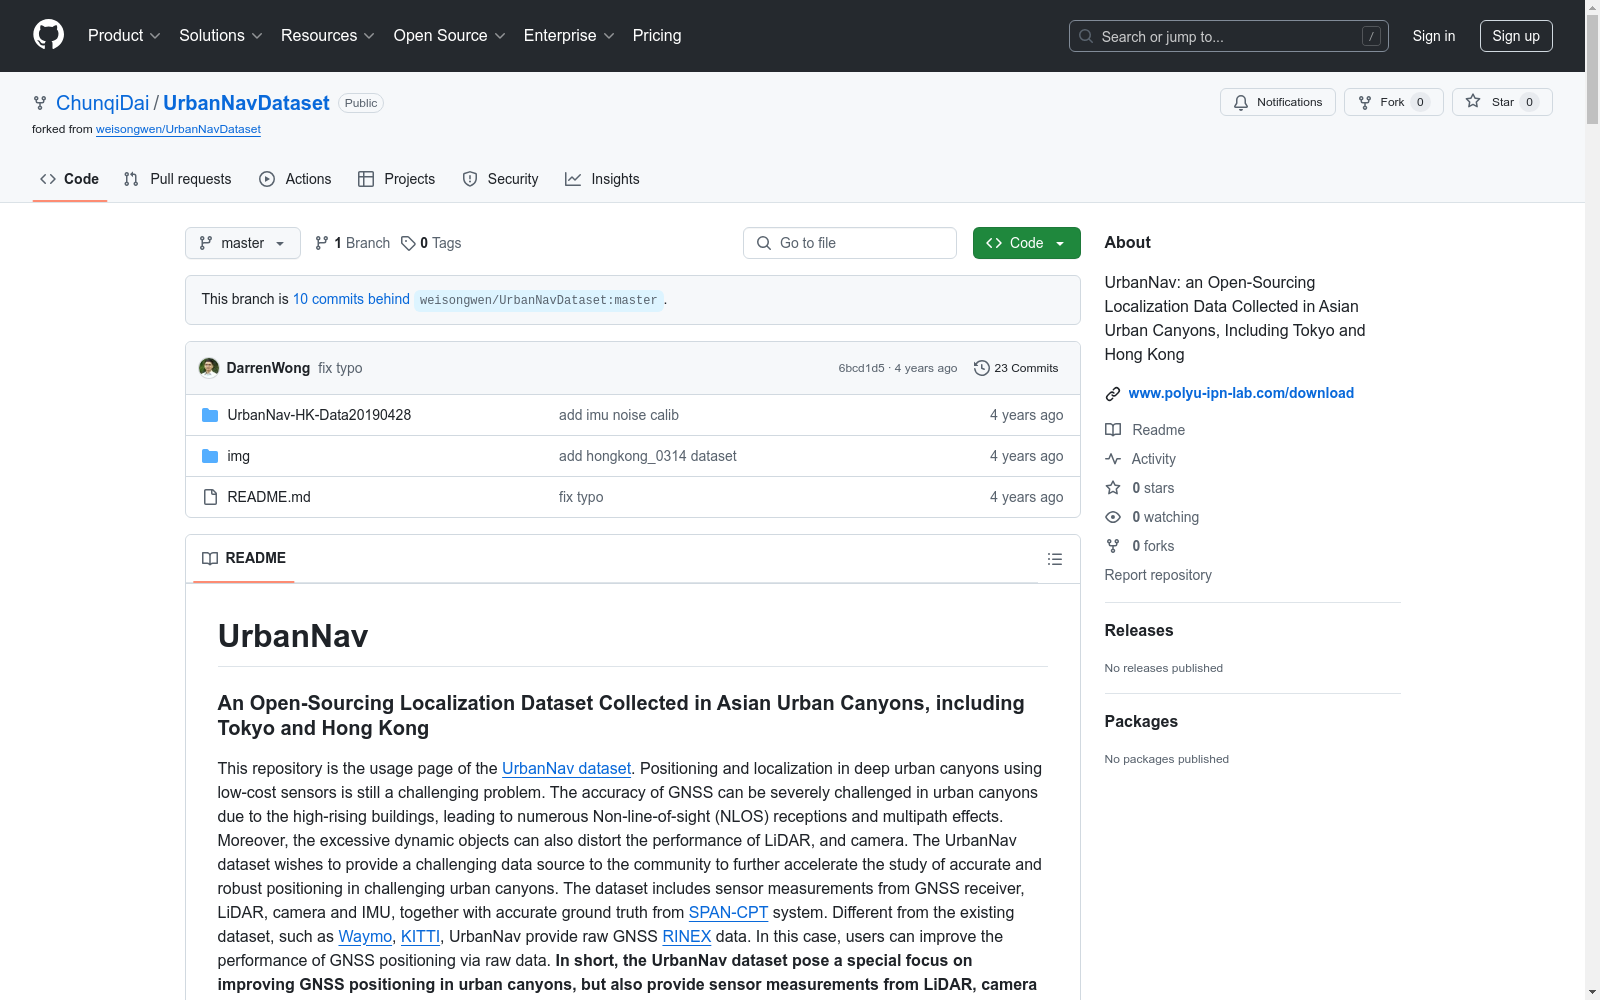Click the book icon next to Readme
This screenshot has width=1600, height=1000.
tap(1113, 430)
